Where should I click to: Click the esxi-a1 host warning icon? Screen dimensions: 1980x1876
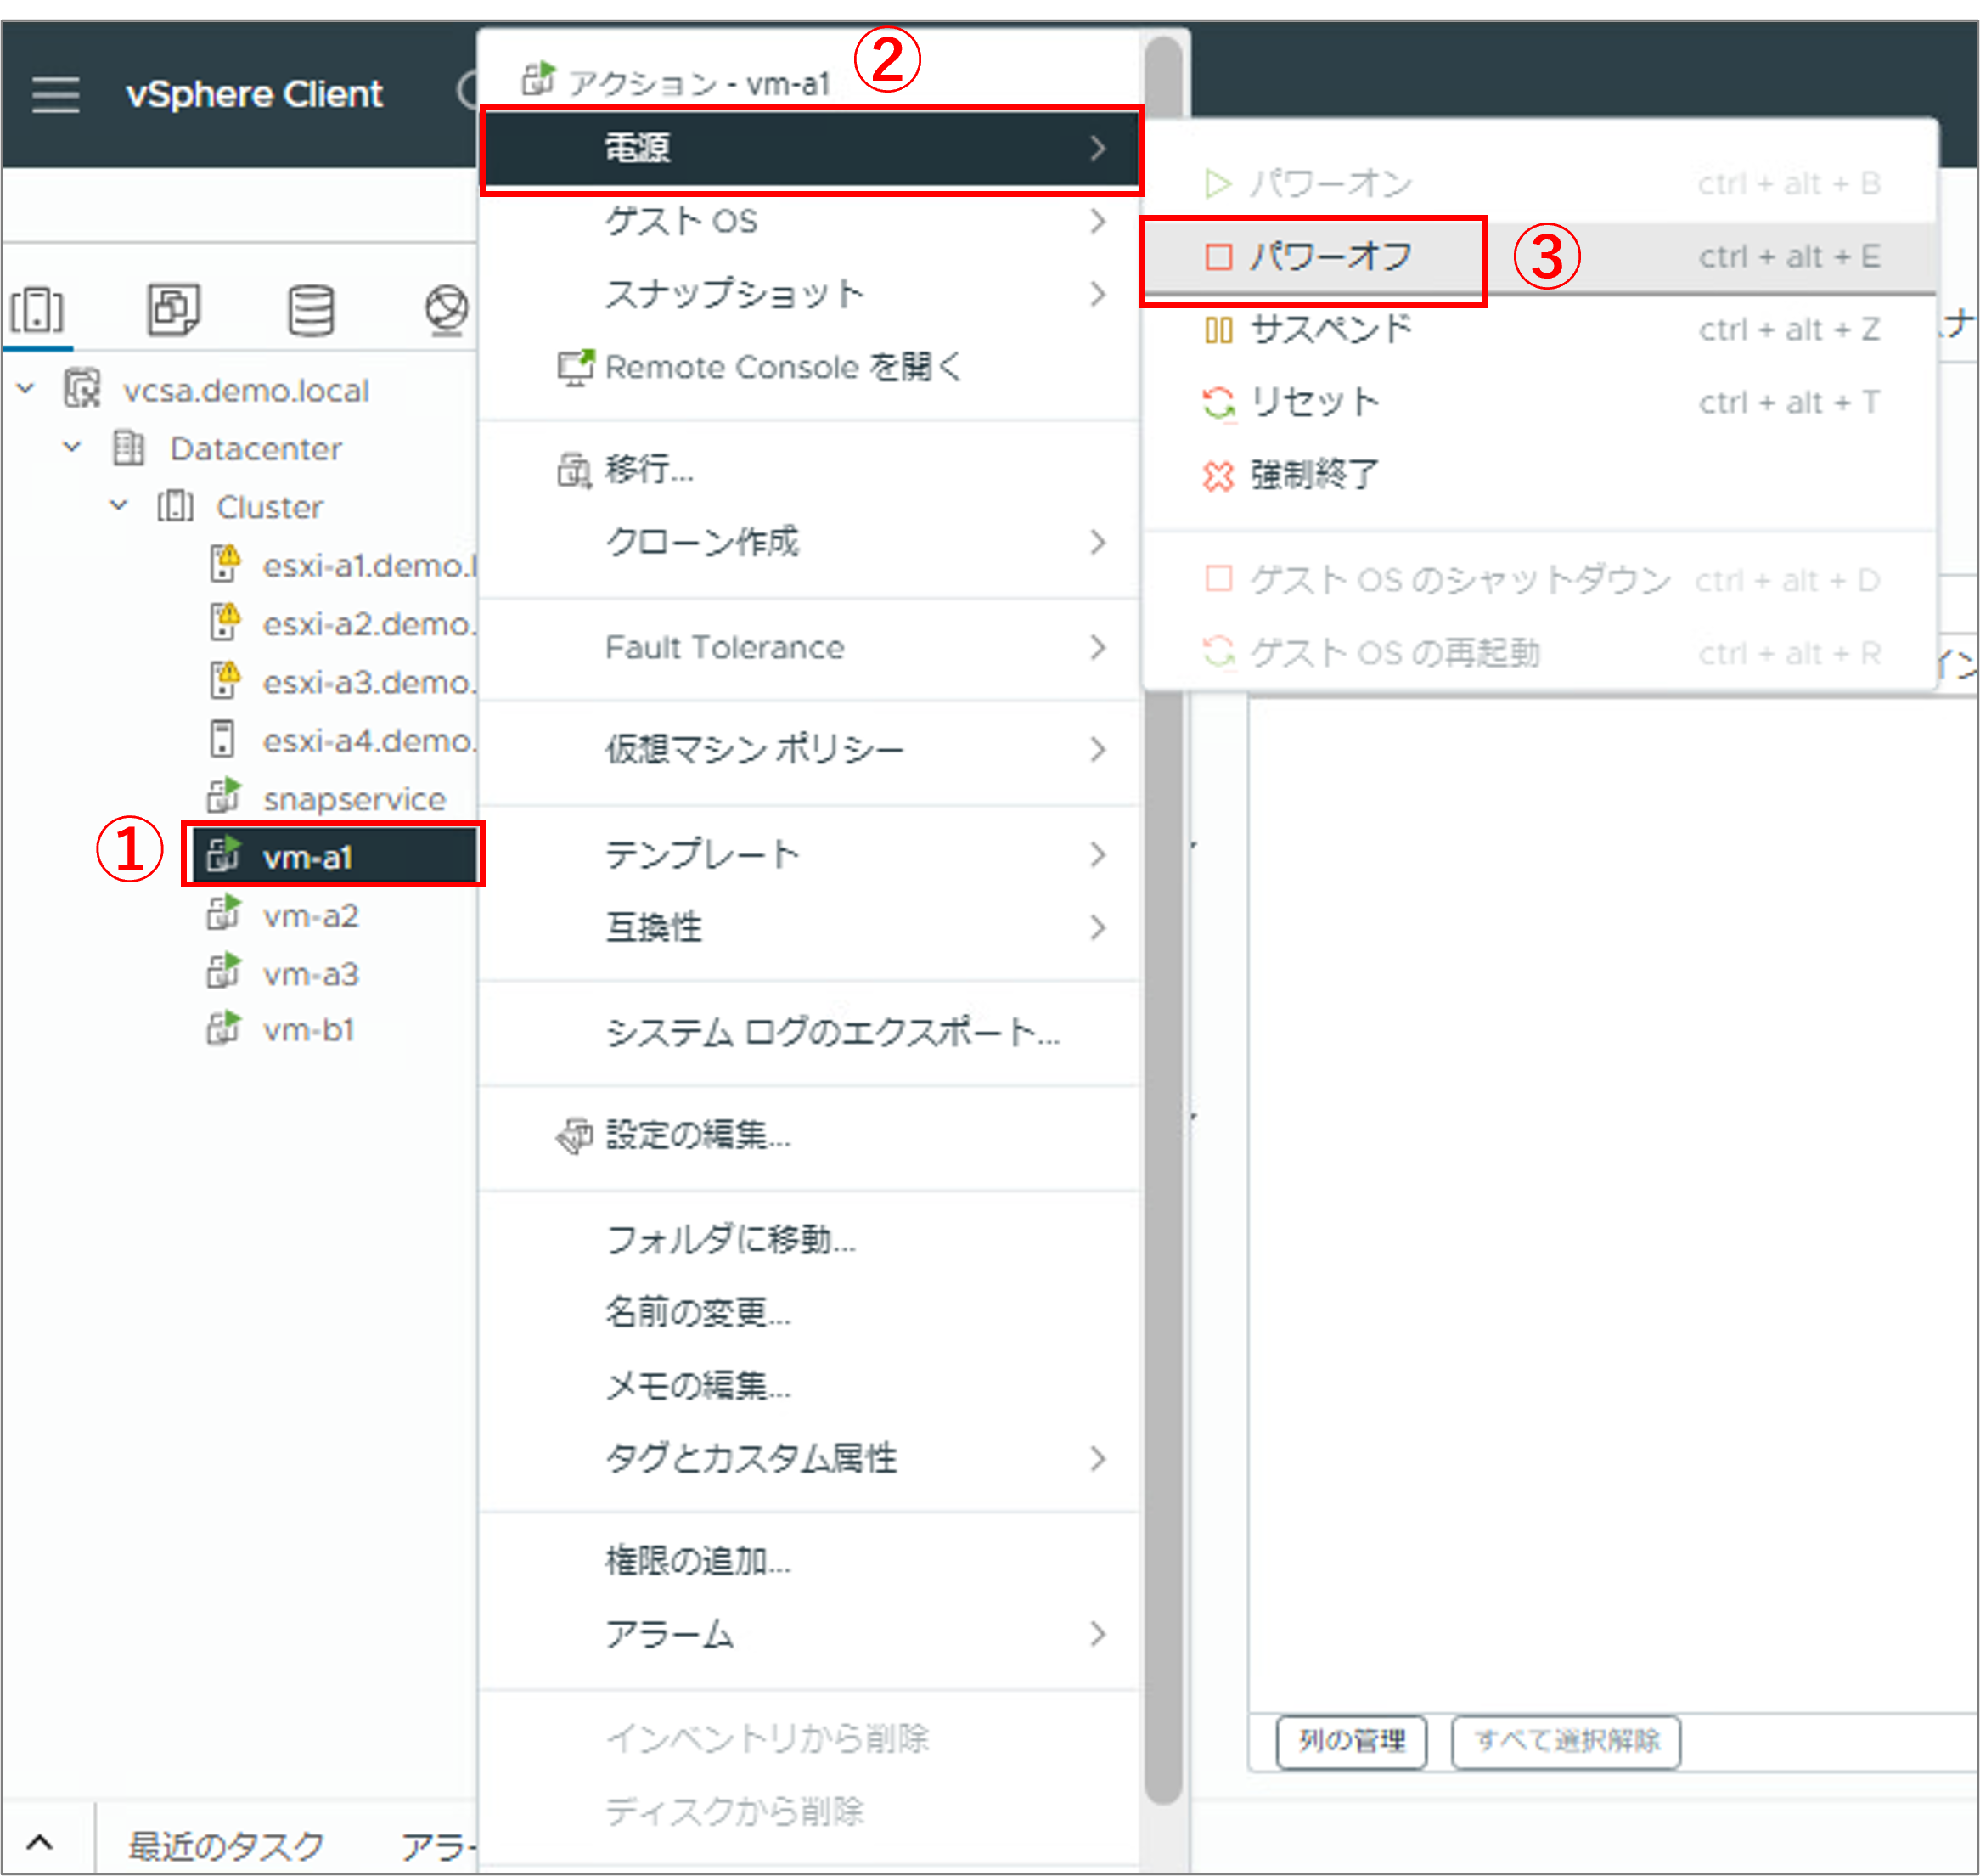[225, 563]
